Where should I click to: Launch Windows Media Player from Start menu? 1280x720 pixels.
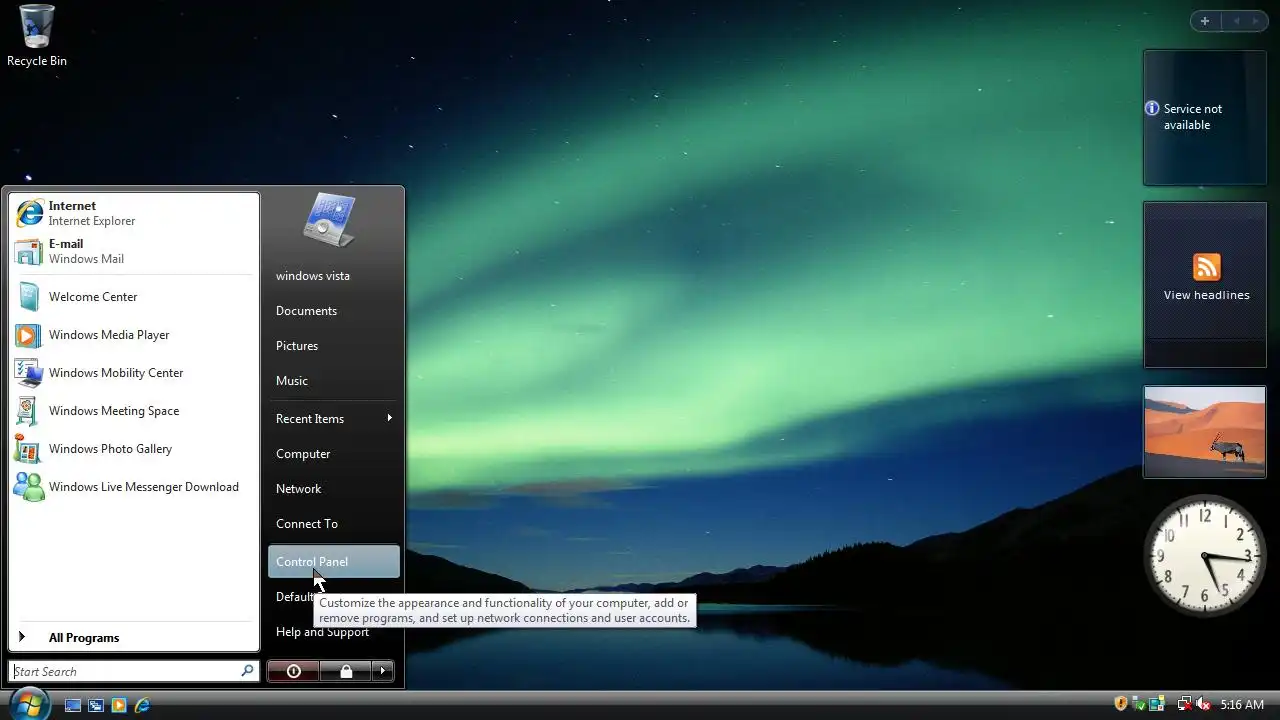[x=134, y=335]
